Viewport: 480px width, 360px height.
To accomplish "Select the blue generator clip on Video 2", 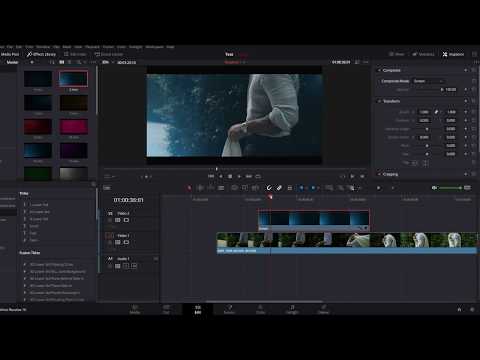I will point(314,220).
